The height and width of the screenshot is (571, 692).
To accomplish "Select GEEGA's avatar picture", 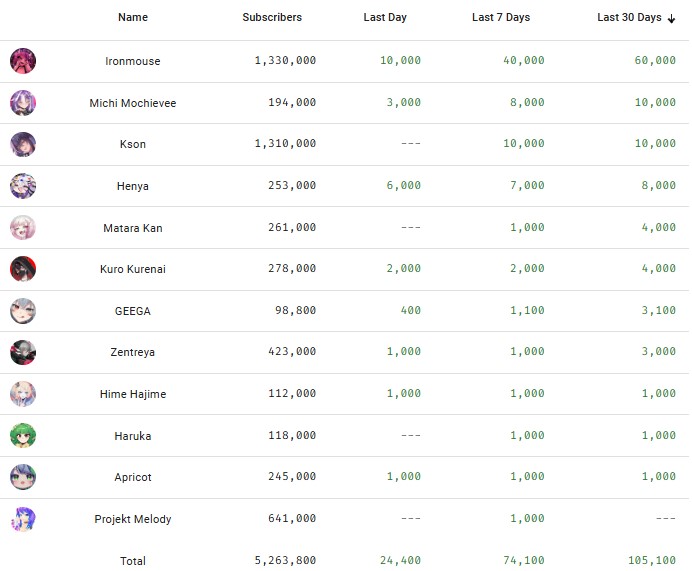I will pos(23,311).
